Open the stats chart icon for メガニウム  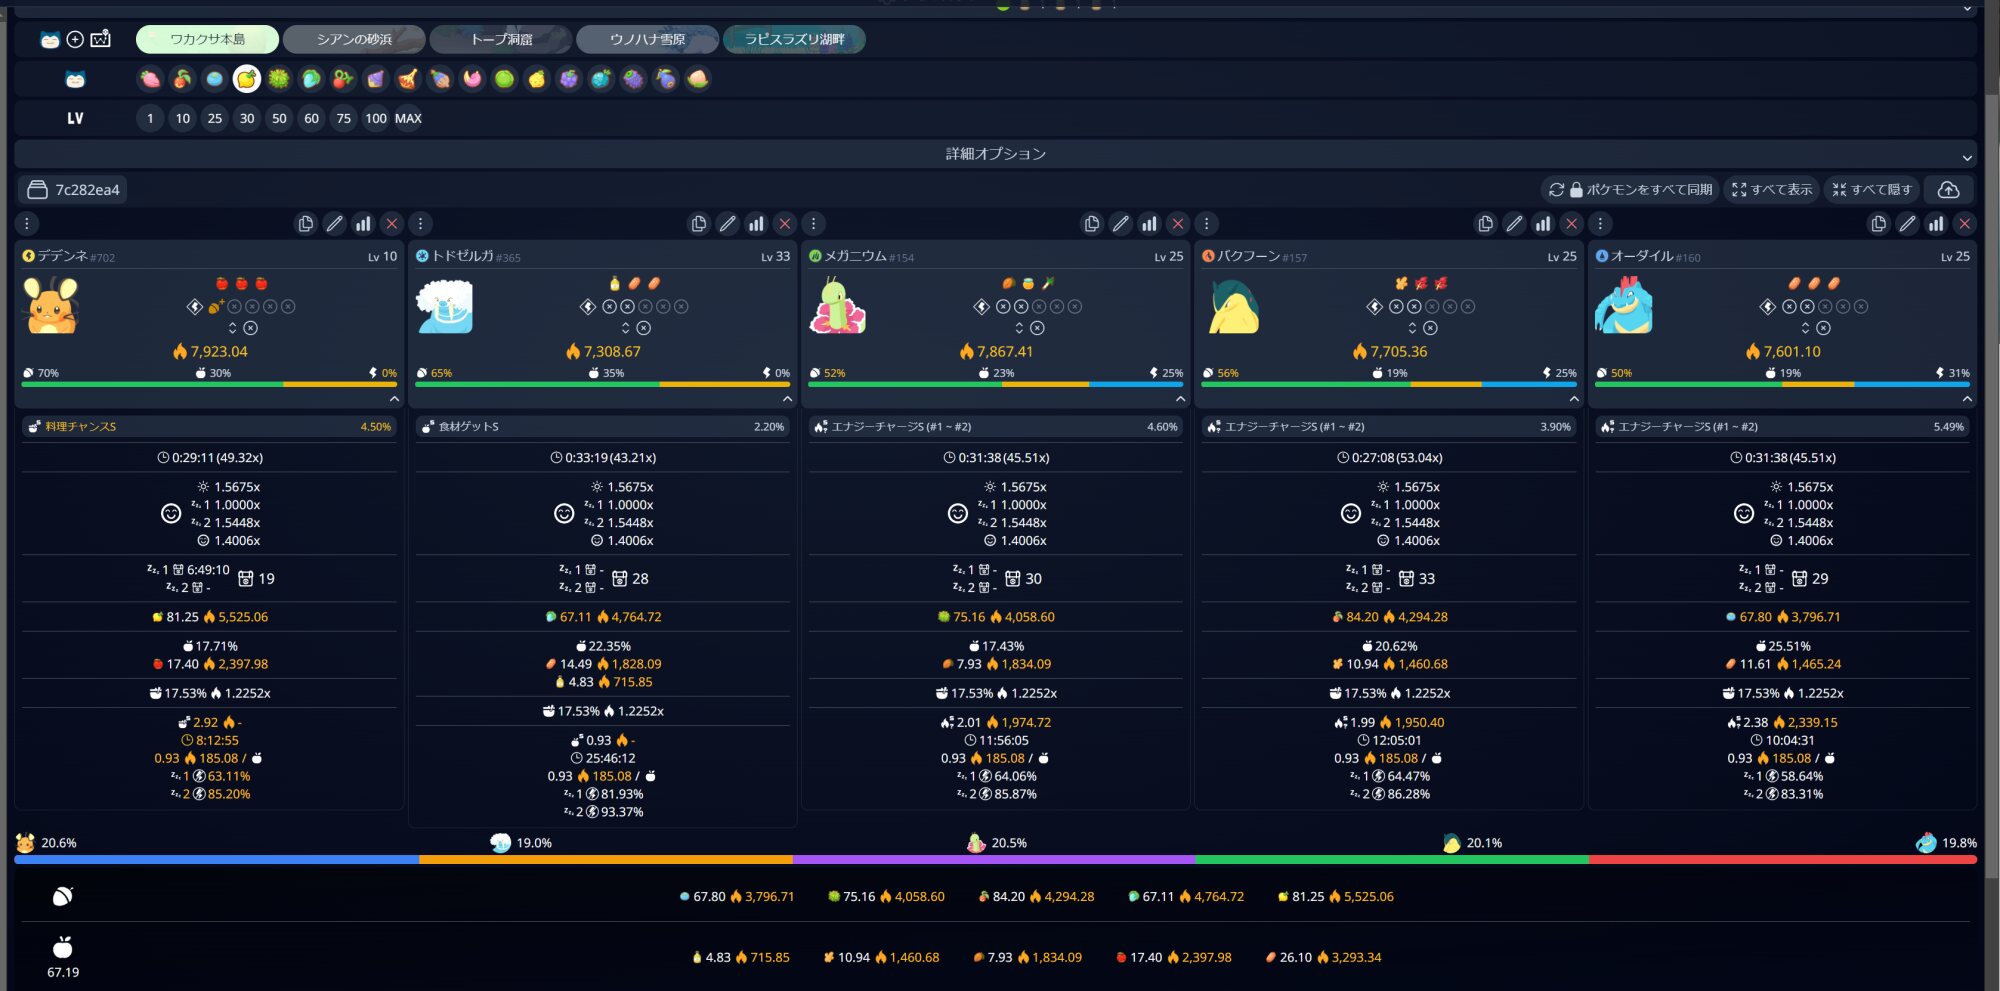coord(1149,224)
